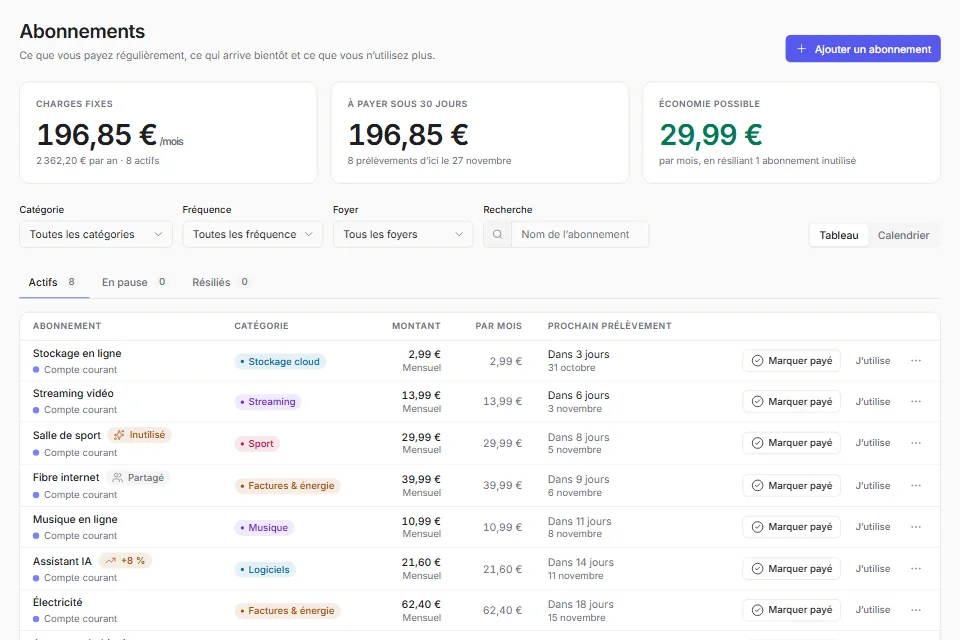960x640 pixels.
Task: Click the Inutilisé badge on Salle de sport
Action: point(140,435)
